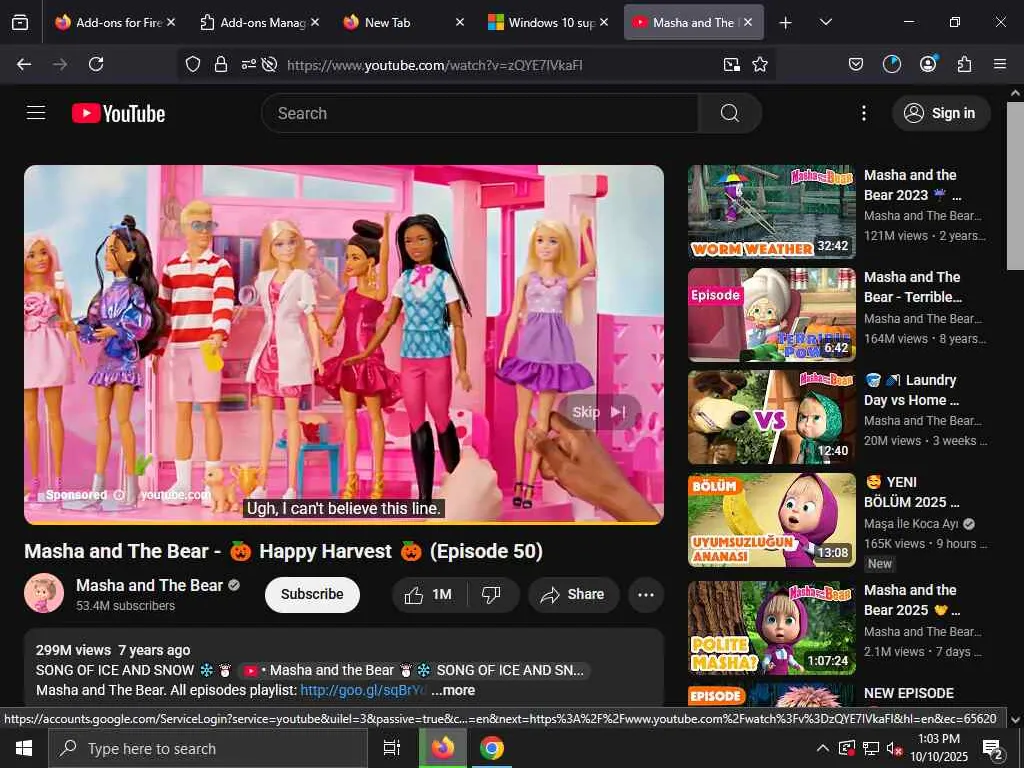Viewport: 1024px width, 768px height.
Task: Click the YENI BÖLÜM 2025 video title
Action: coord(912,492)
